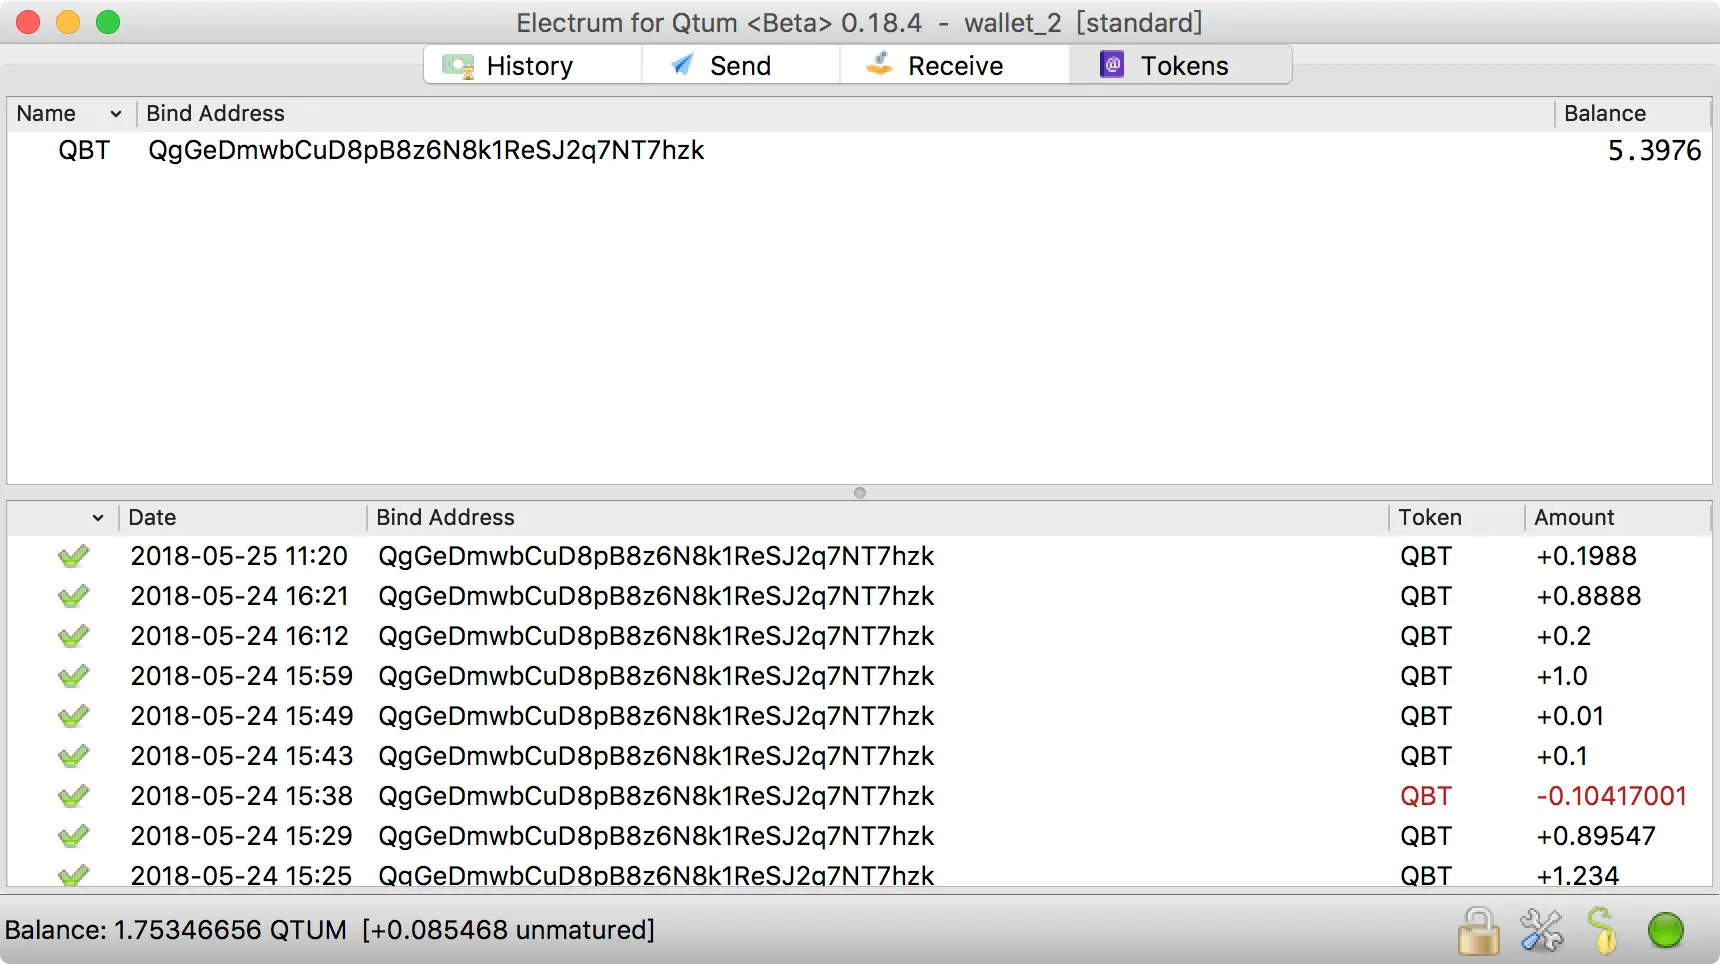Click the +0.1988 amount
Screen dimensions: 1720x964
[x=1586, y=556]
